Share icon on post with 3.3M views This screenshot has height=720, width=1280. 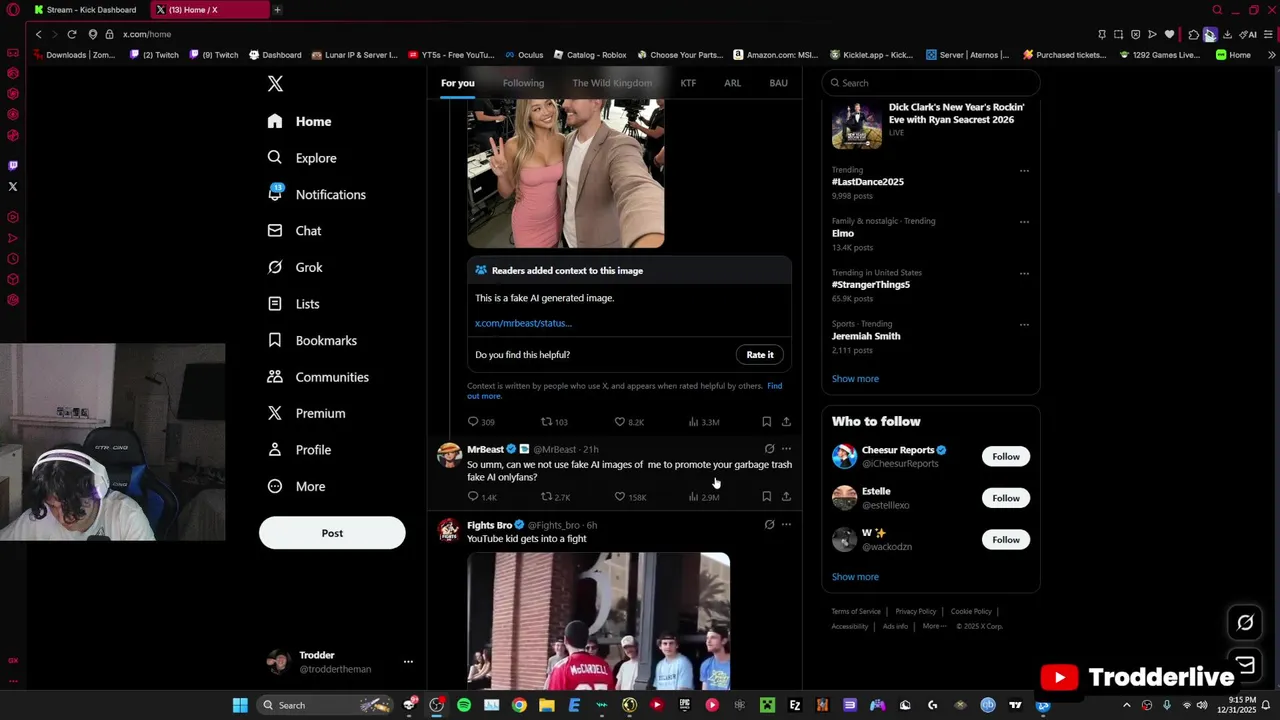786,422
